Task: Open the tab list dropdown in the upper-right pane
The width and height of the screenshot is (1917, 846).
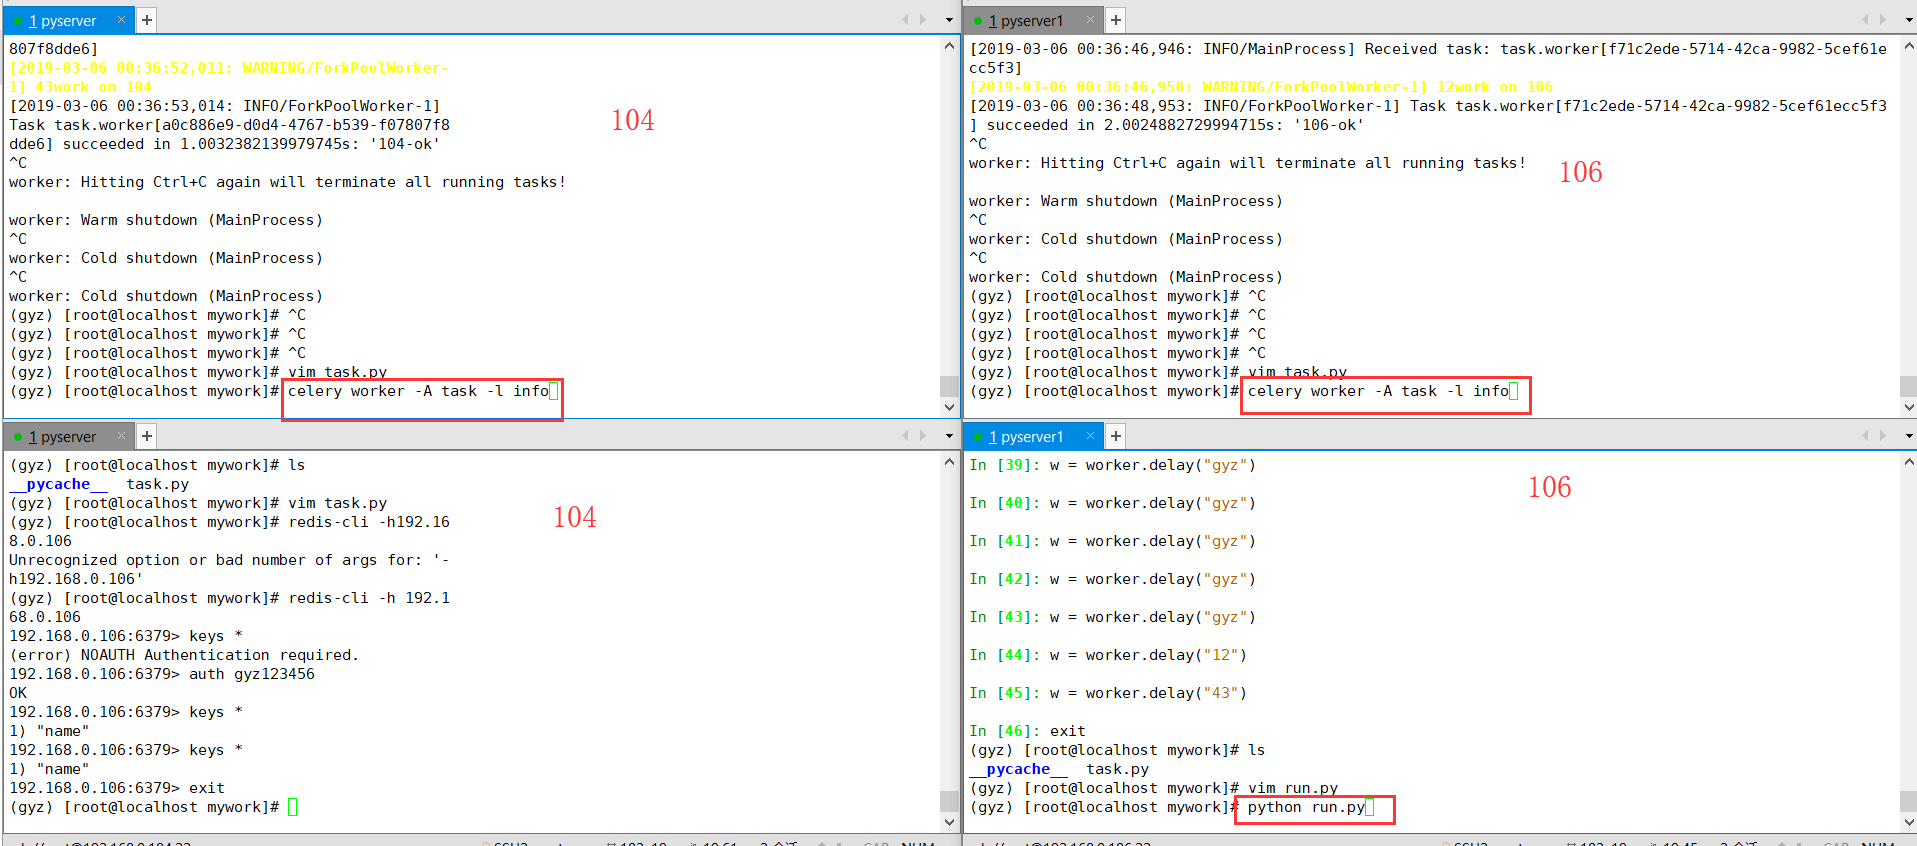Action: 1908,20
